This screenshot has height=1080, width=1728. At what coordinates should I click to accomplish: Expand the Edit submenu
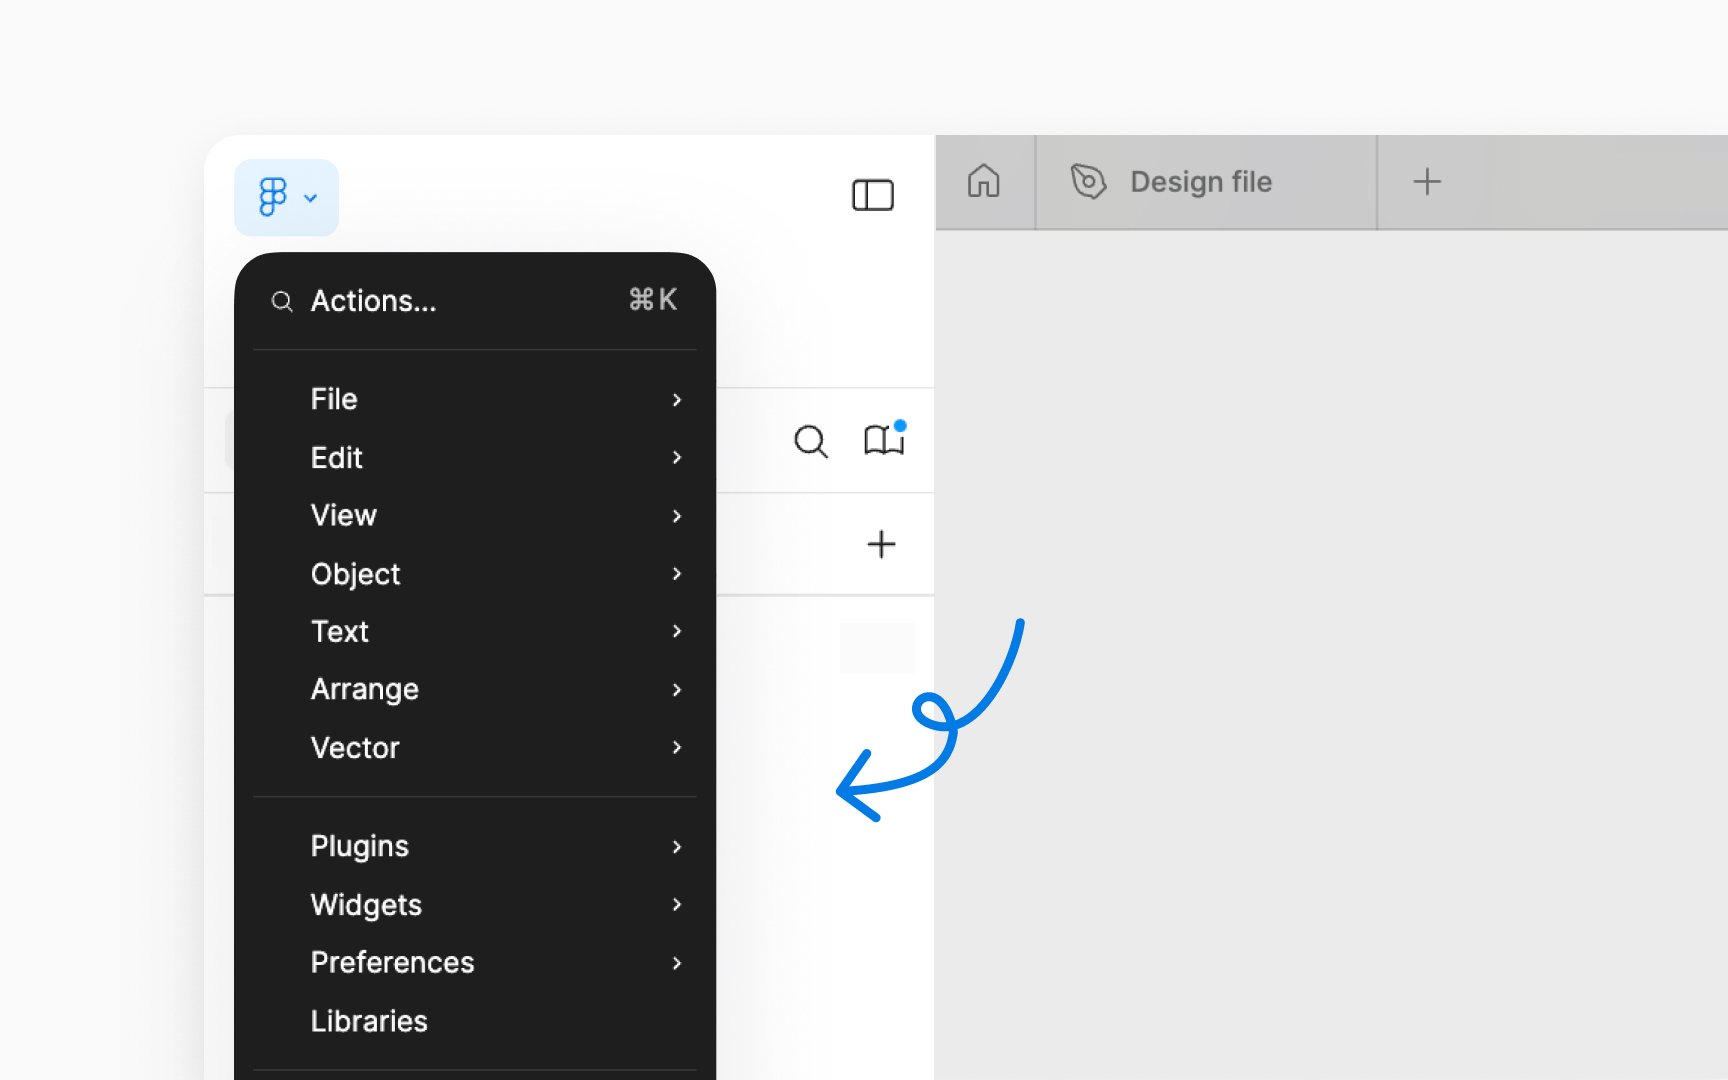pos(475,457)
